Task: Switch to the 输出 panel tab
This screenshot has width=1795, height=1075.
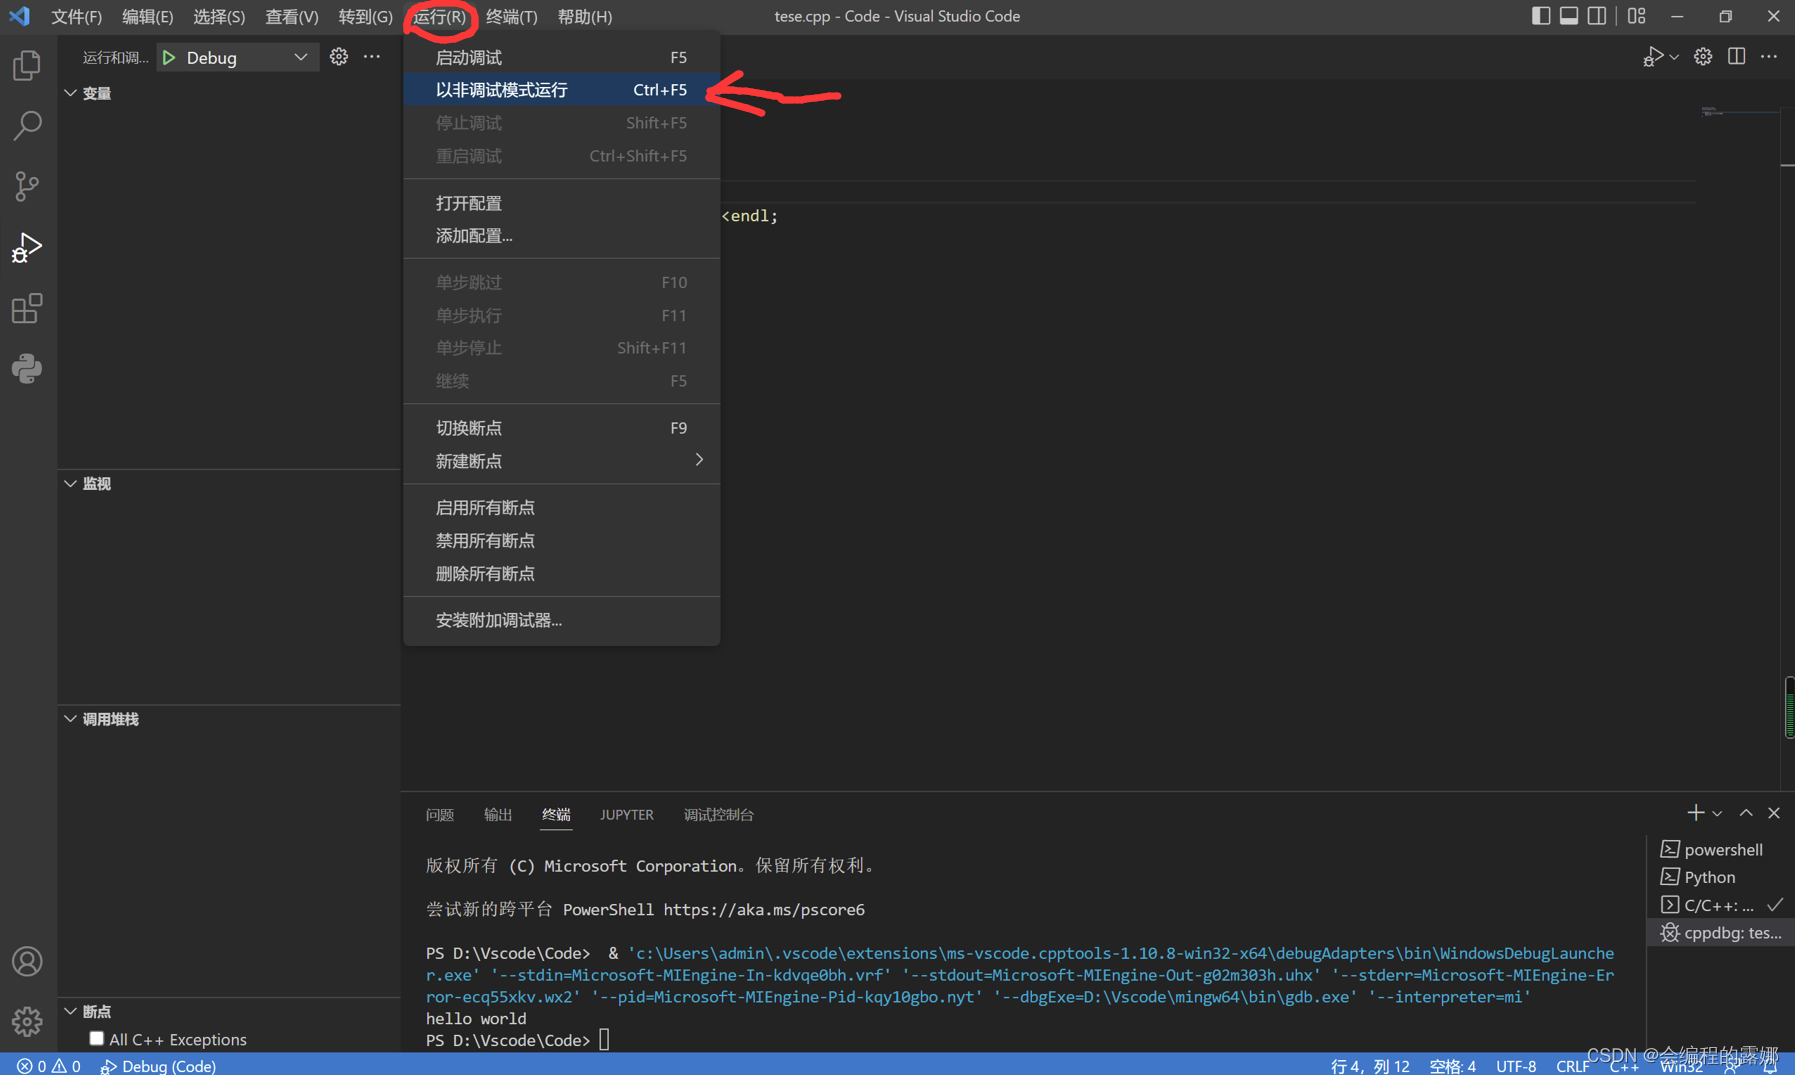Action: click(498, 815)
